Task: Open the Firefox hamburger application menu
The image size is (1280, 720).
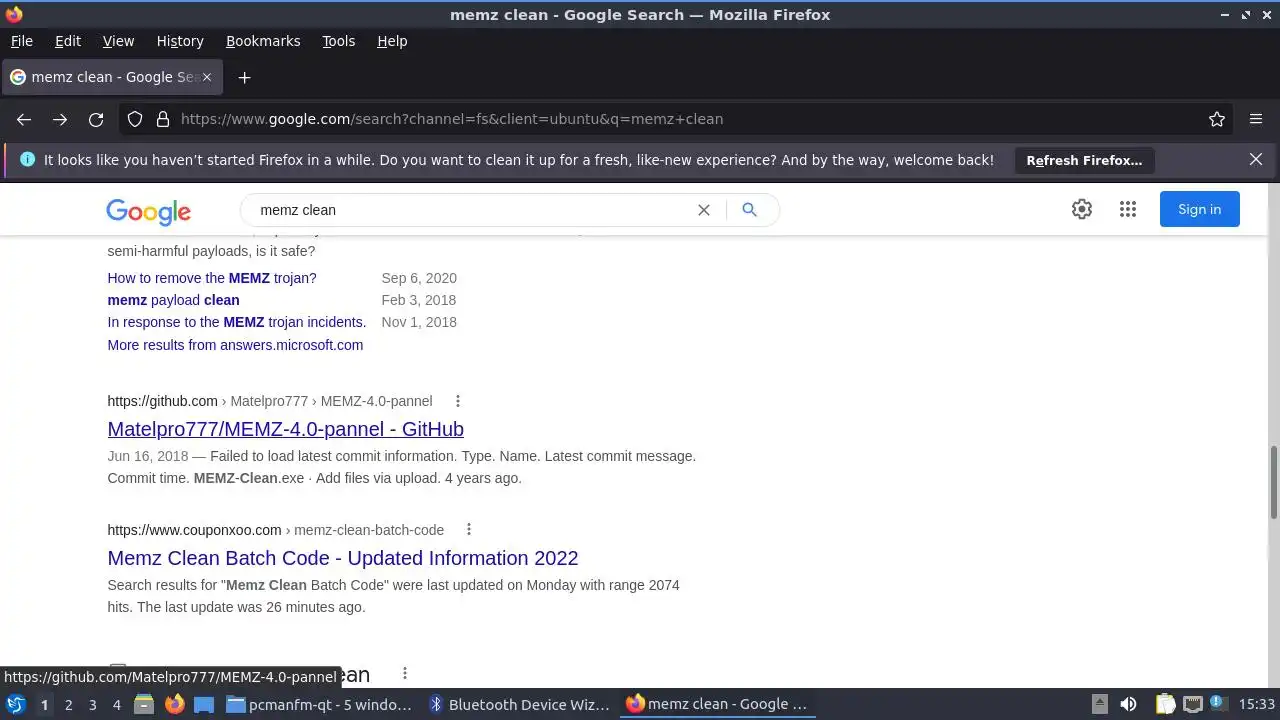Action: [x=1256, y=119]
